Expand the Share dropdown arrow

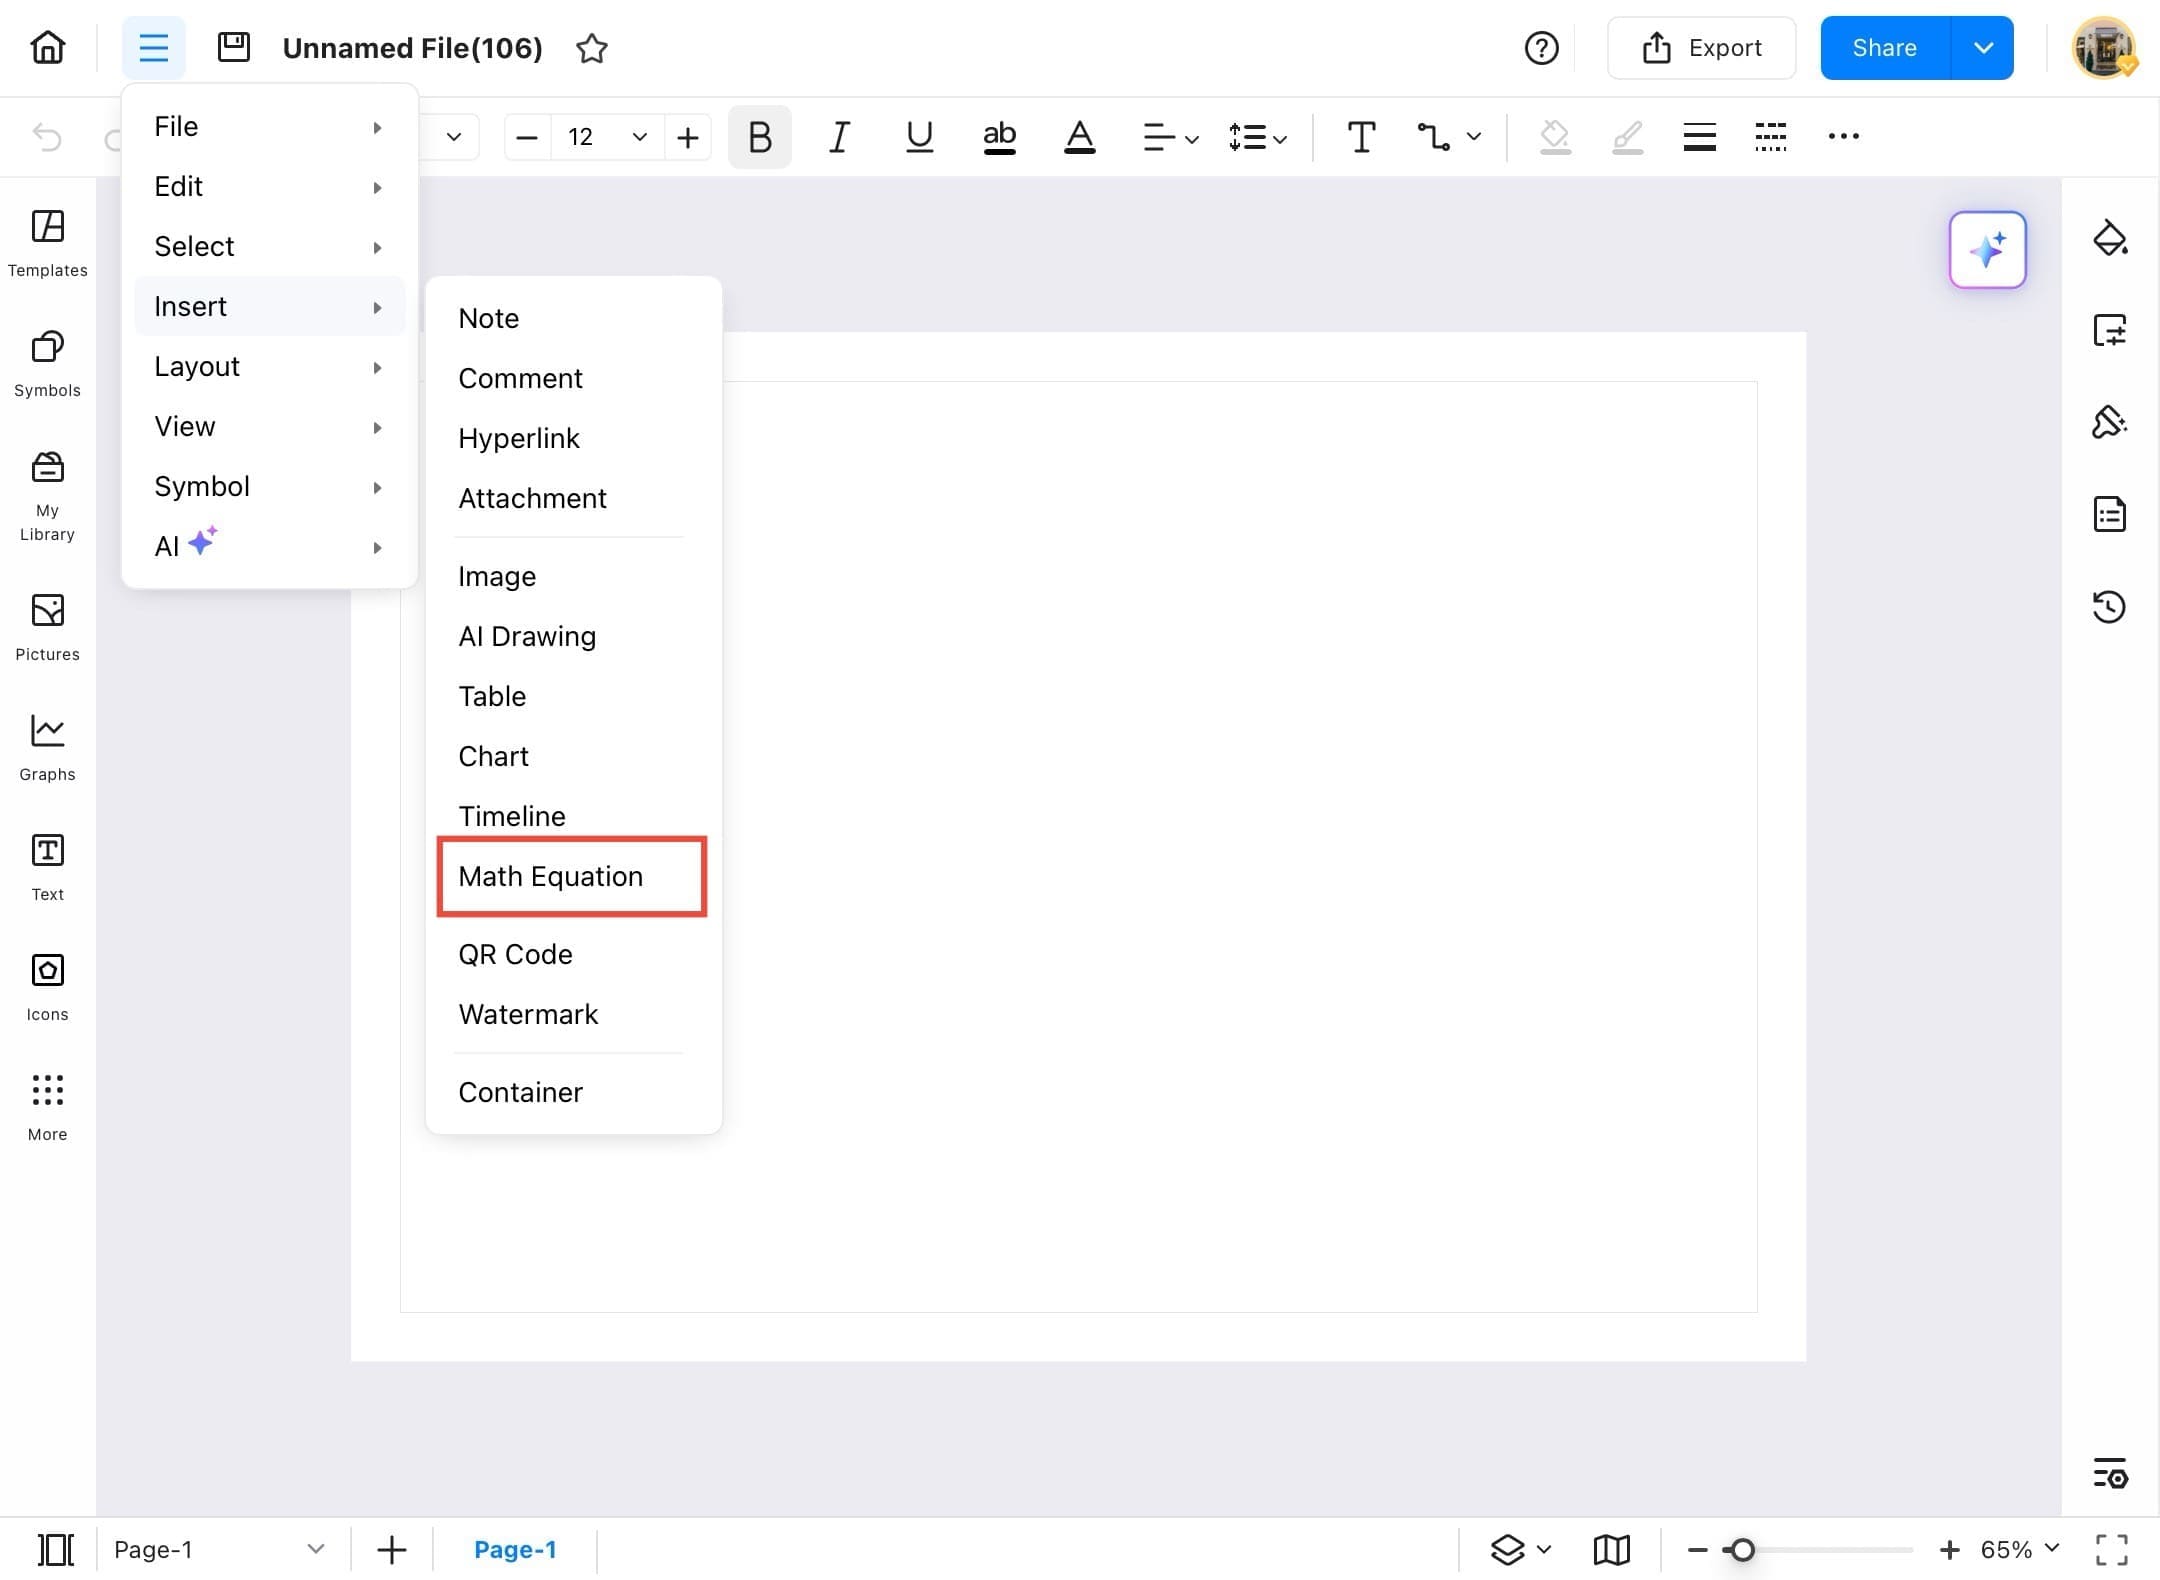[1983, 48]
